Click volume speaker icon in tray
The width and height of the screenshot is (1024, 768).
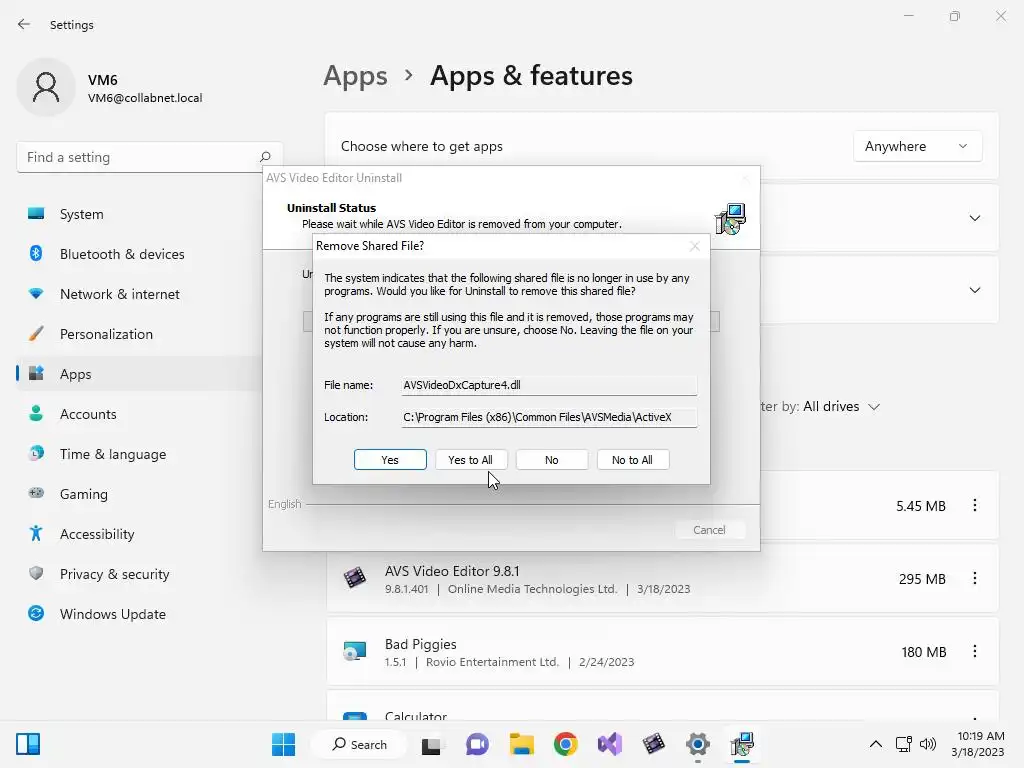[x=927, y=744]
